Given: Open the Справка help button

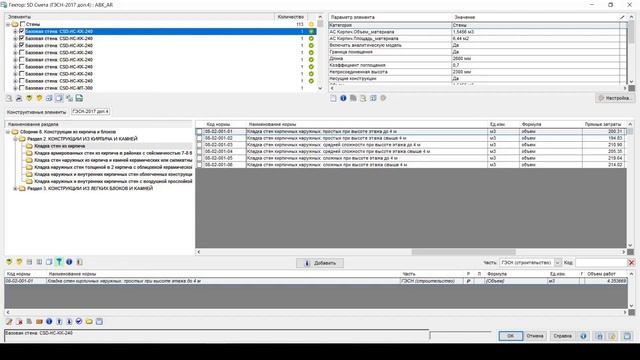Looking at the screenshot, I should 562,336.
